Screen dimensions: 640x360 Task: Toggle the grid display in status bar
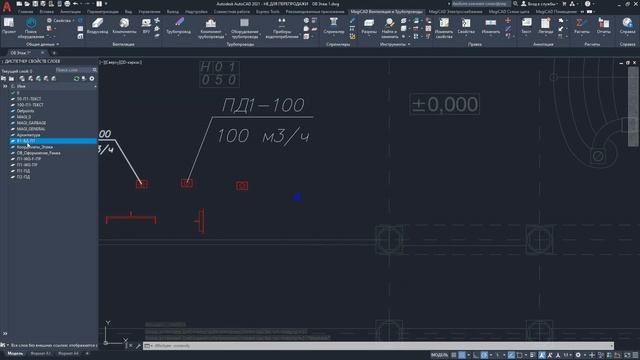pyautogui.click(x=454, y=355)
